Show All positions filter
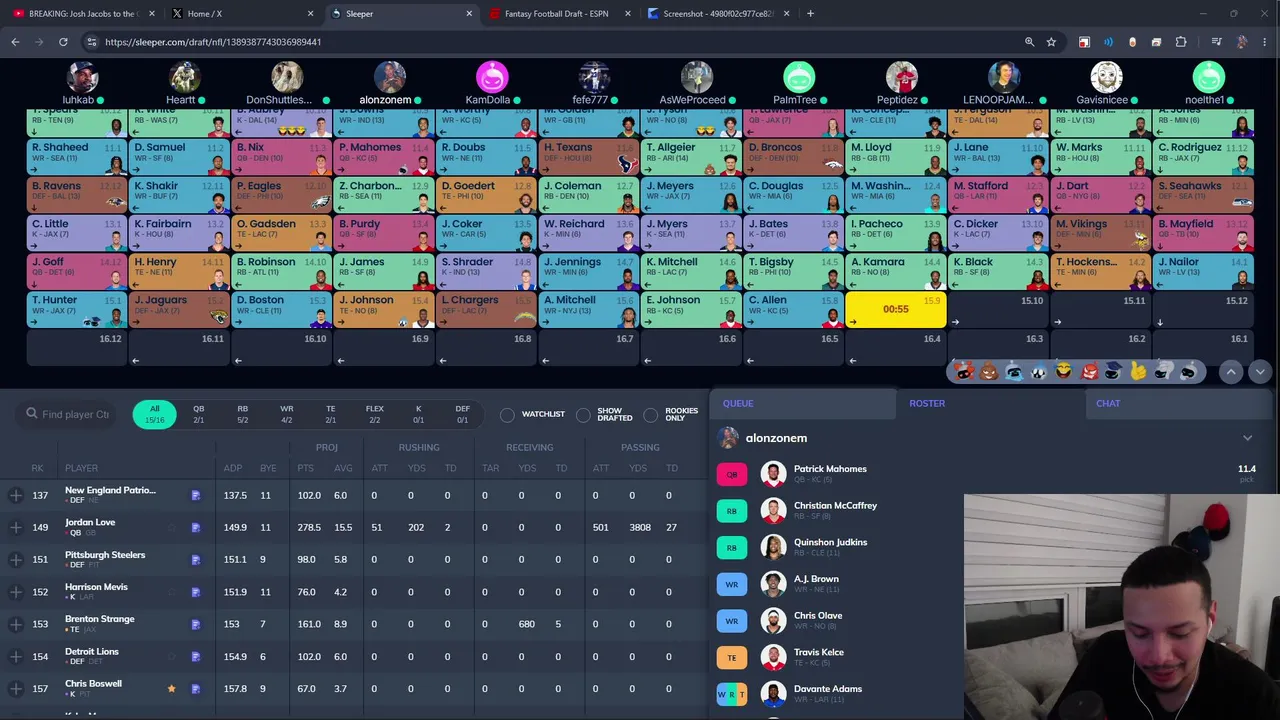 pos(154,414)
